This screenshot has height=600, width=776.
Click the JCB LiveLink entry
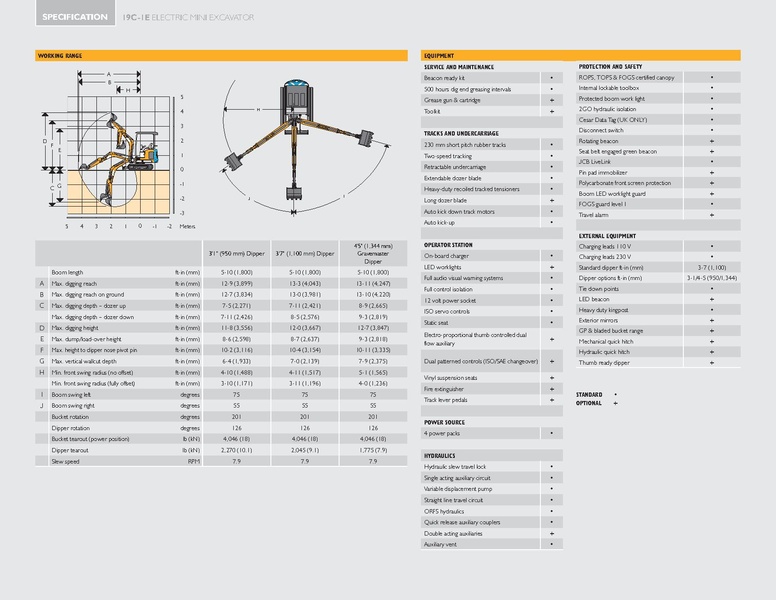point(594,162)
